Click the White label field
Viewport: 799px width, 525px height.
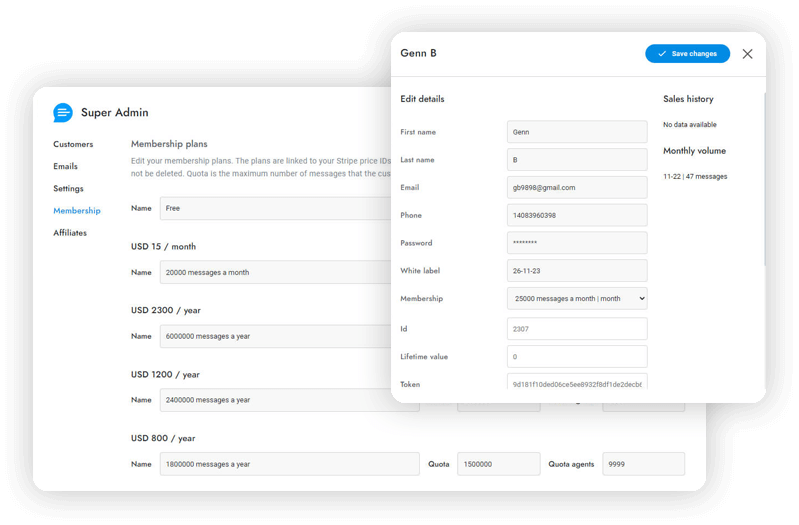pyautogui.click(x=577, y=270)
